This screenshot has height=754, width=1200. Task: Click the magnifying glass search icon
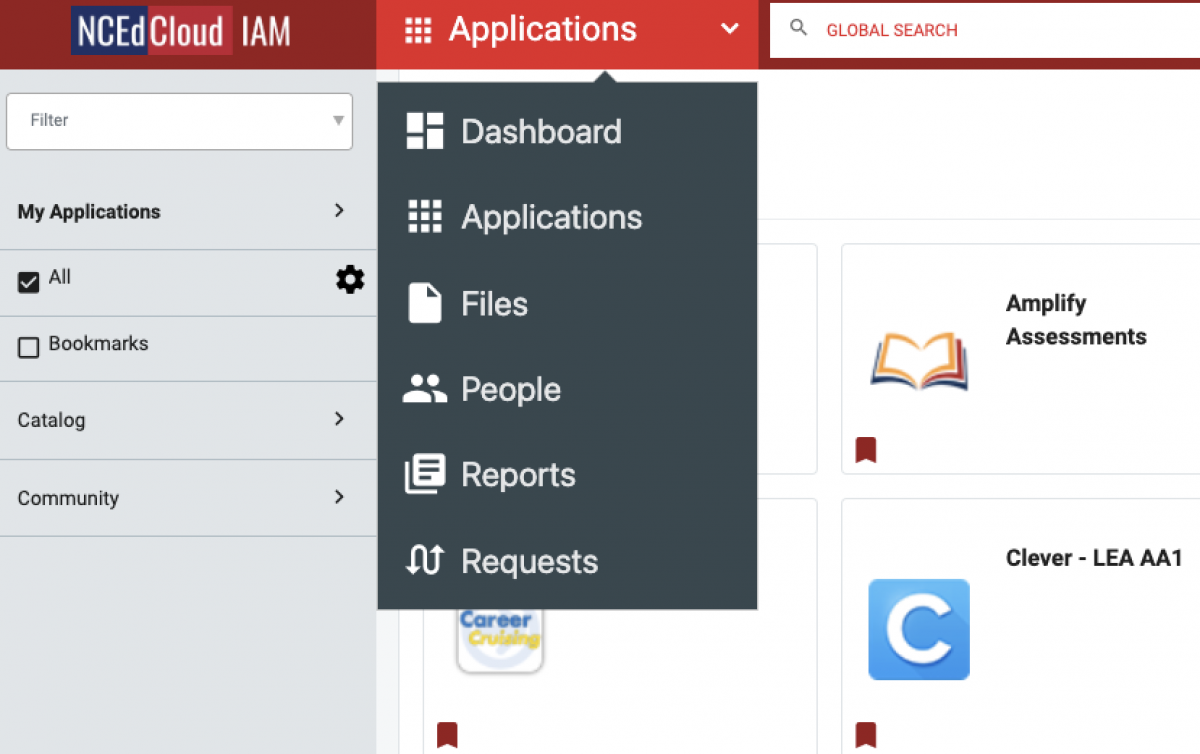pos(798,28)
